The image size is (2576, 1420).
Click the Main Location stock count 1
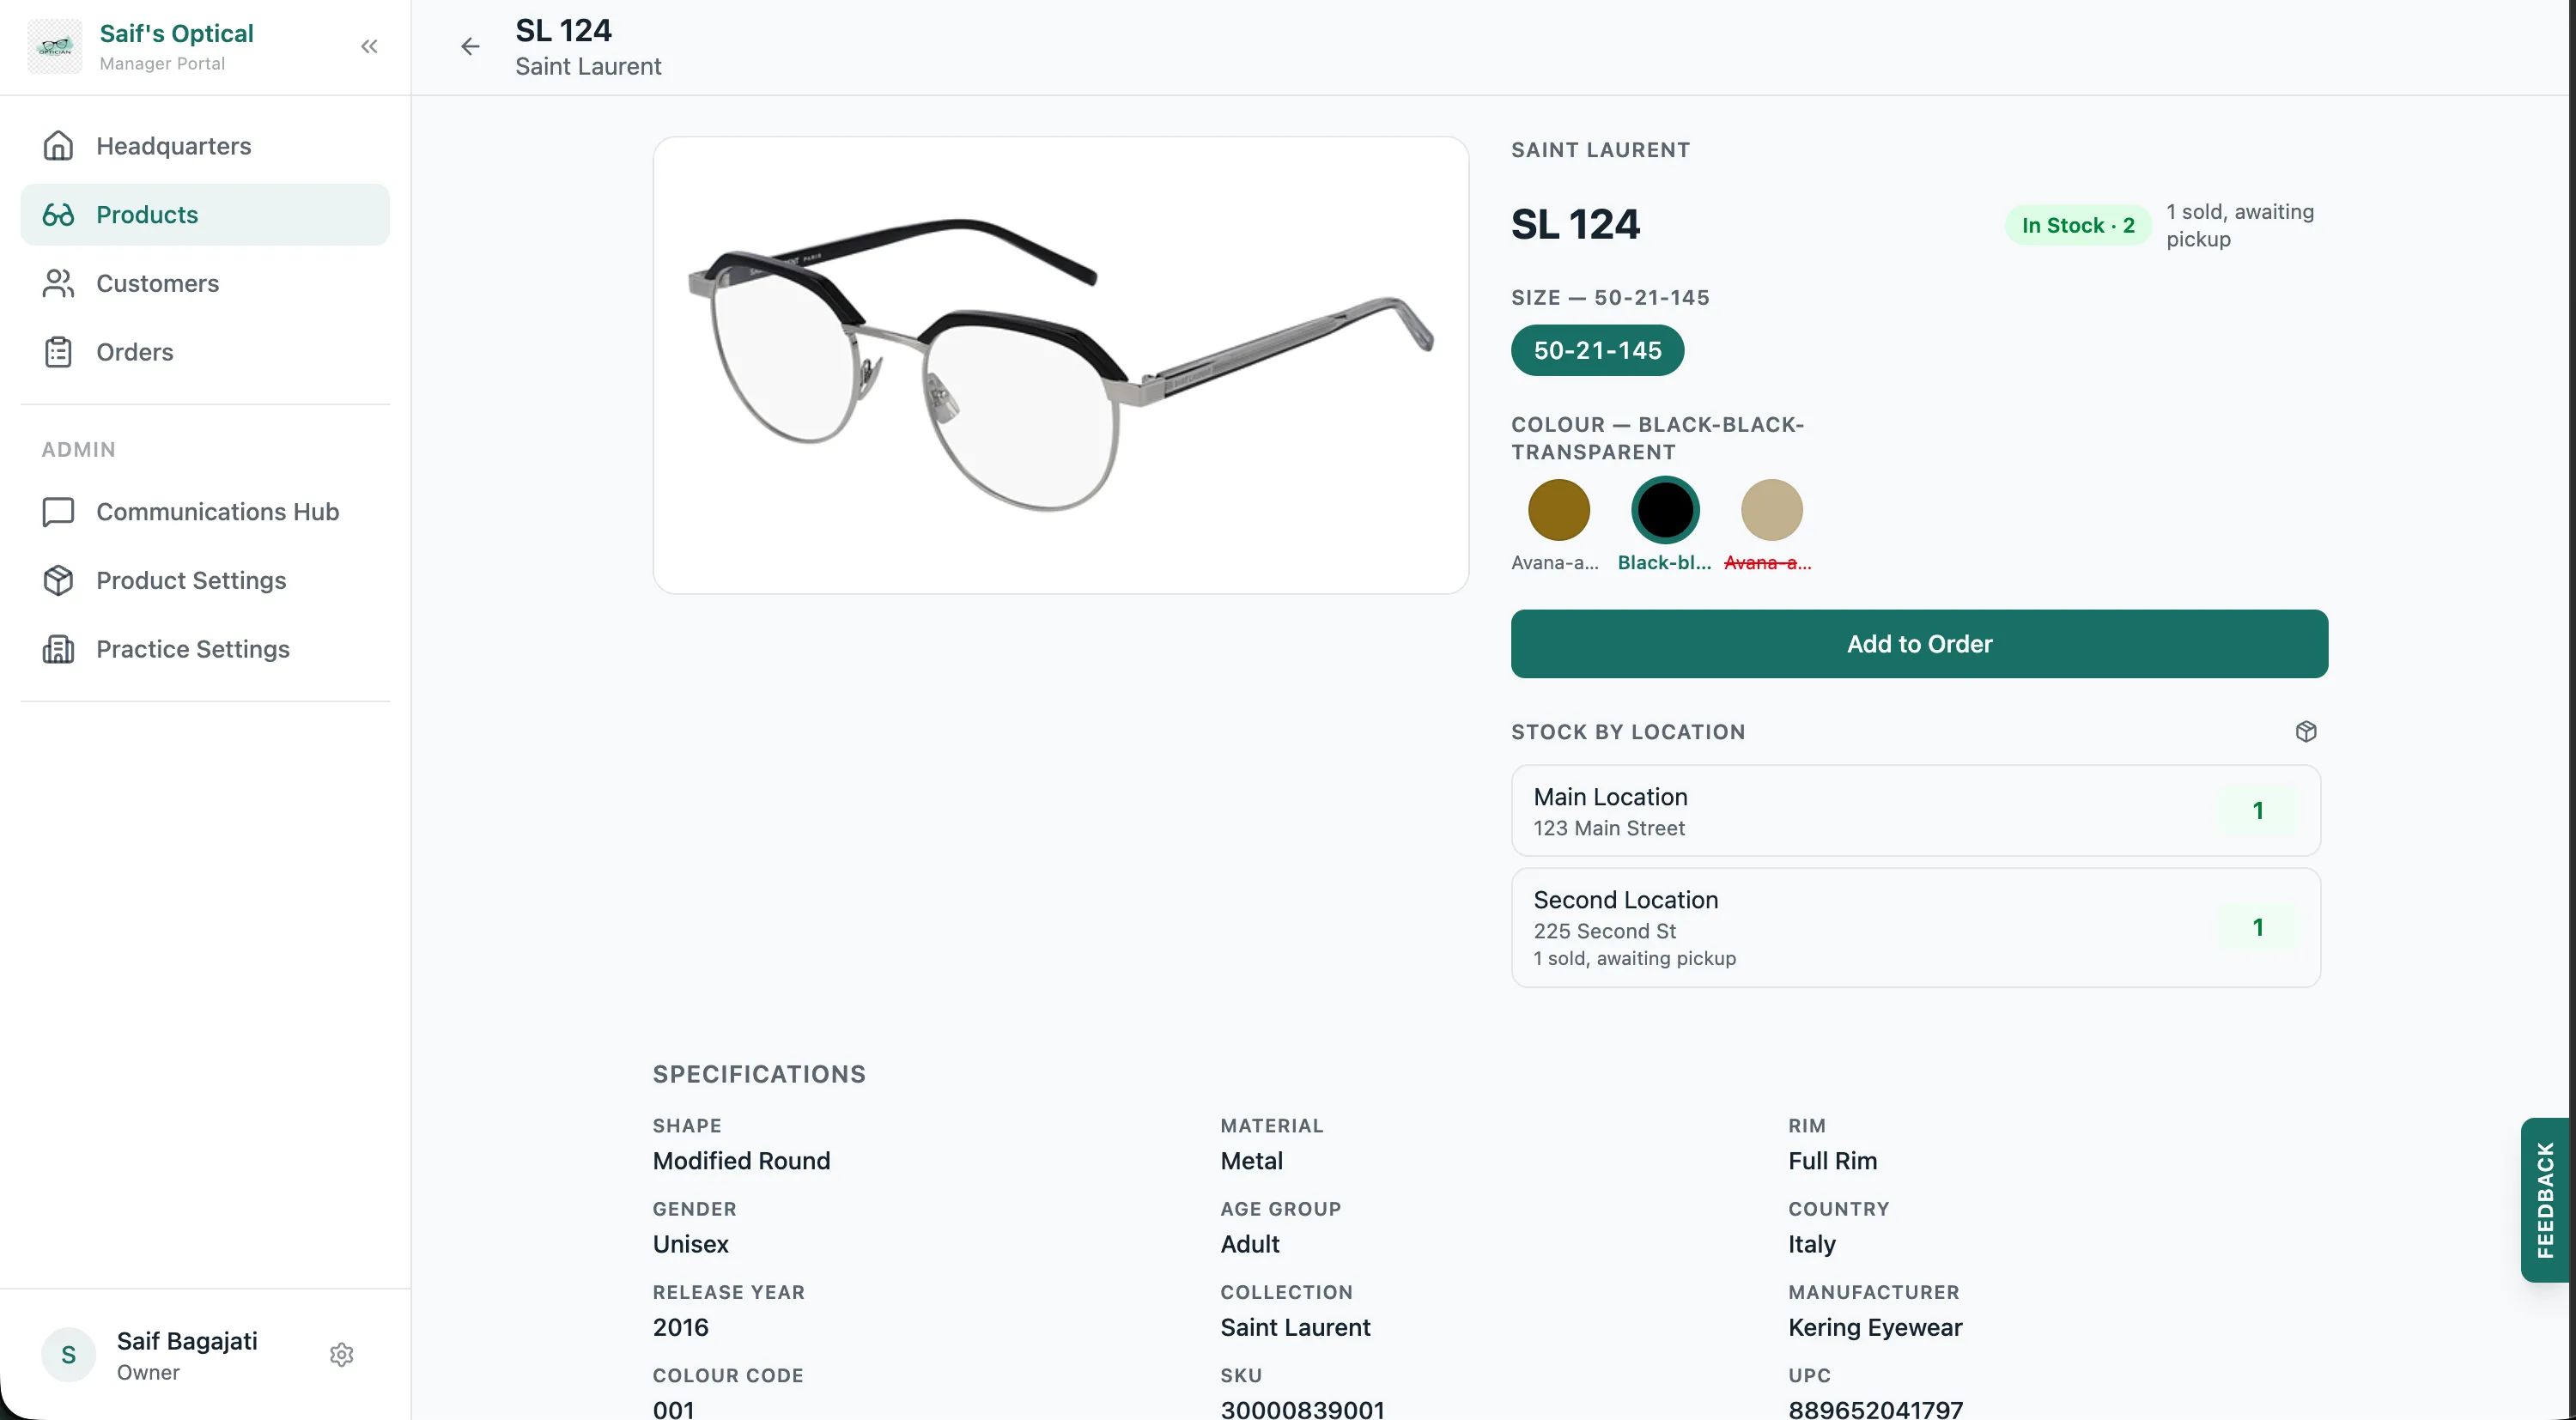point(2257,810)
